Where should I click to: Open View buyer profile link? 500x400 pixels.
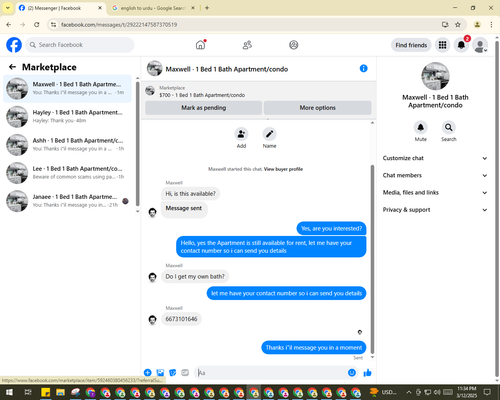pyautogui.click(x=283, y=169)
